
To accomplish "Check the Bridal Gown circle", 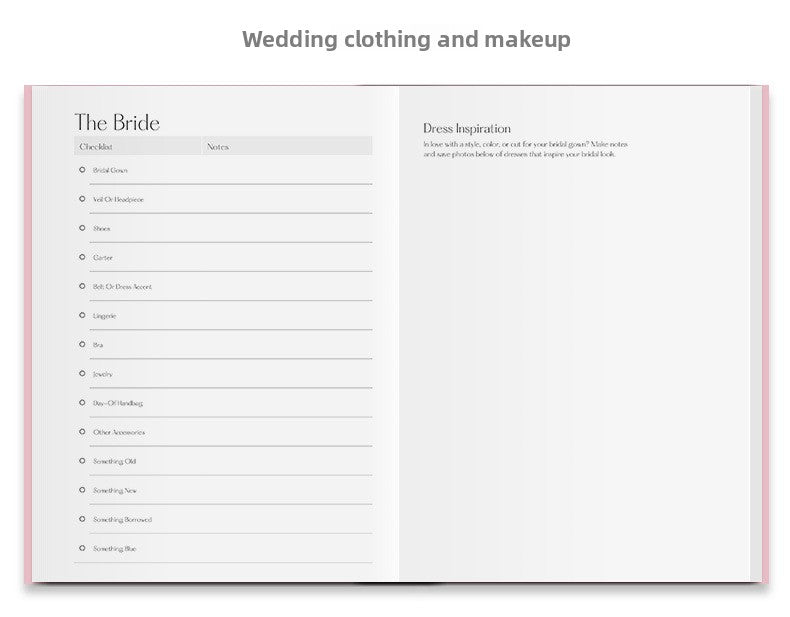I will [x=82, y=170].
